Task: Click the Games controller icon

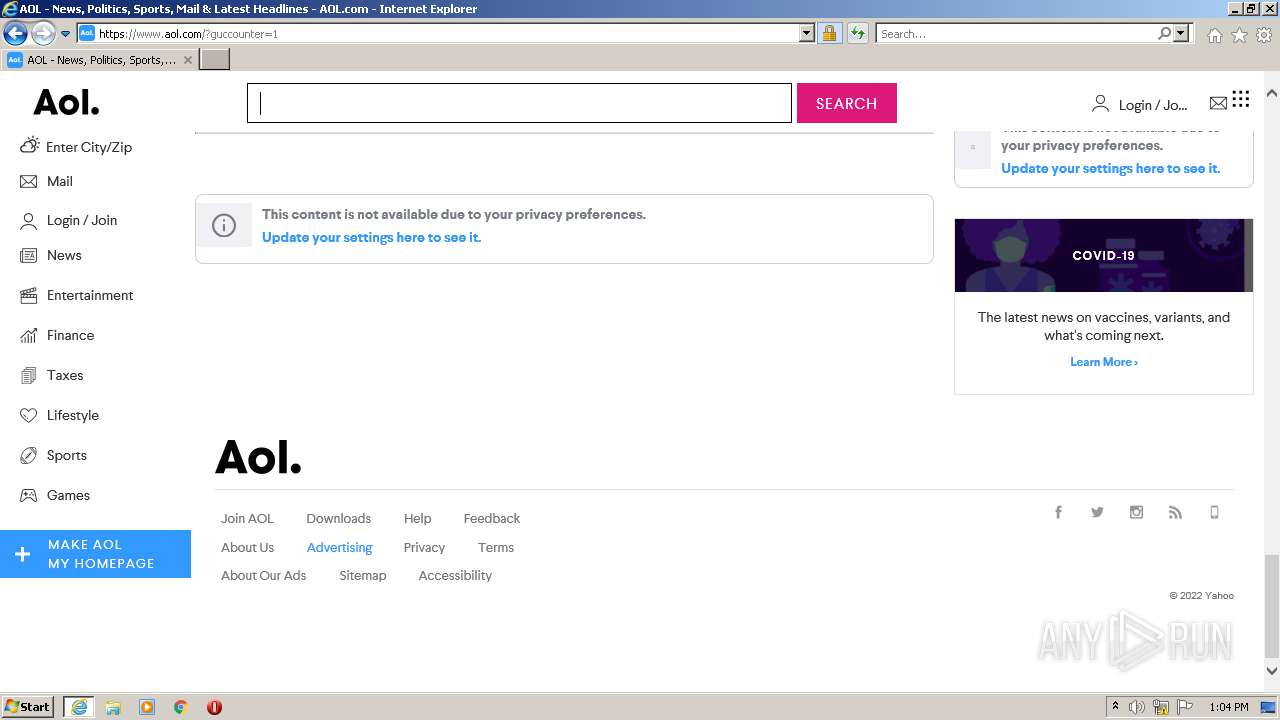Action: [x=28, y=496]
